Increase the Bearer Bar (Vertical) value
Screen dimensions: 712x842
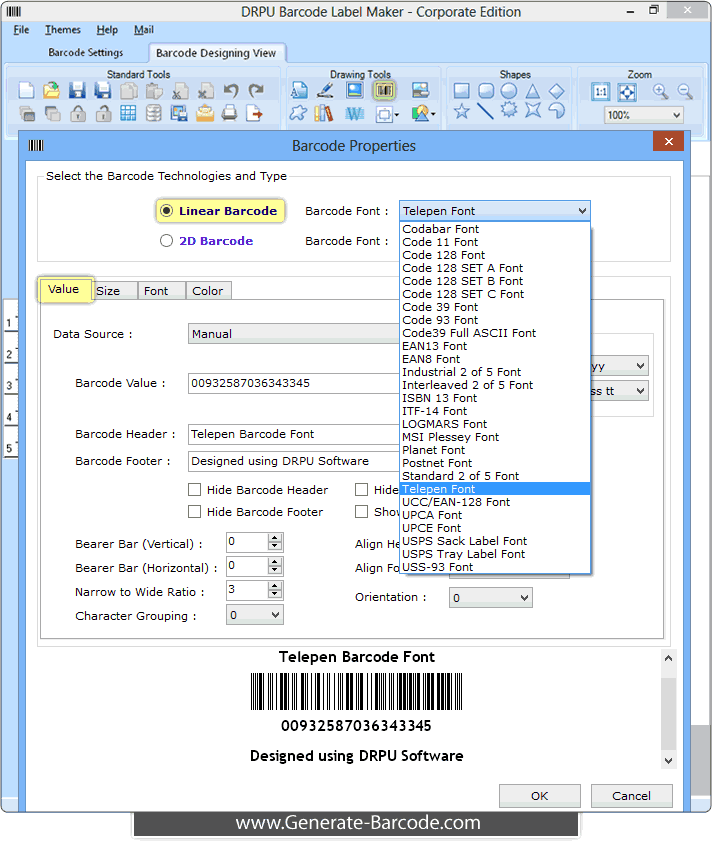[x=275, y=538]
